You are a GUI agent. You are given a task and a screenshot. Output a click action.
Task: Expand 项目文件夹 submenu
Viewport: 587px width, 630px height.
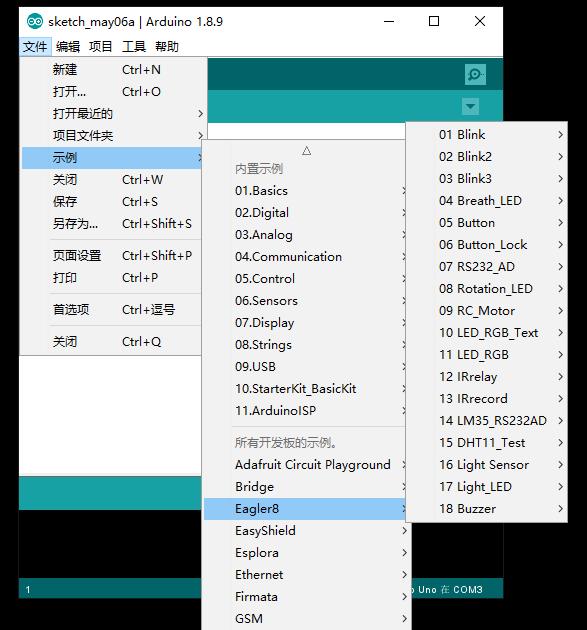[111, 136]
